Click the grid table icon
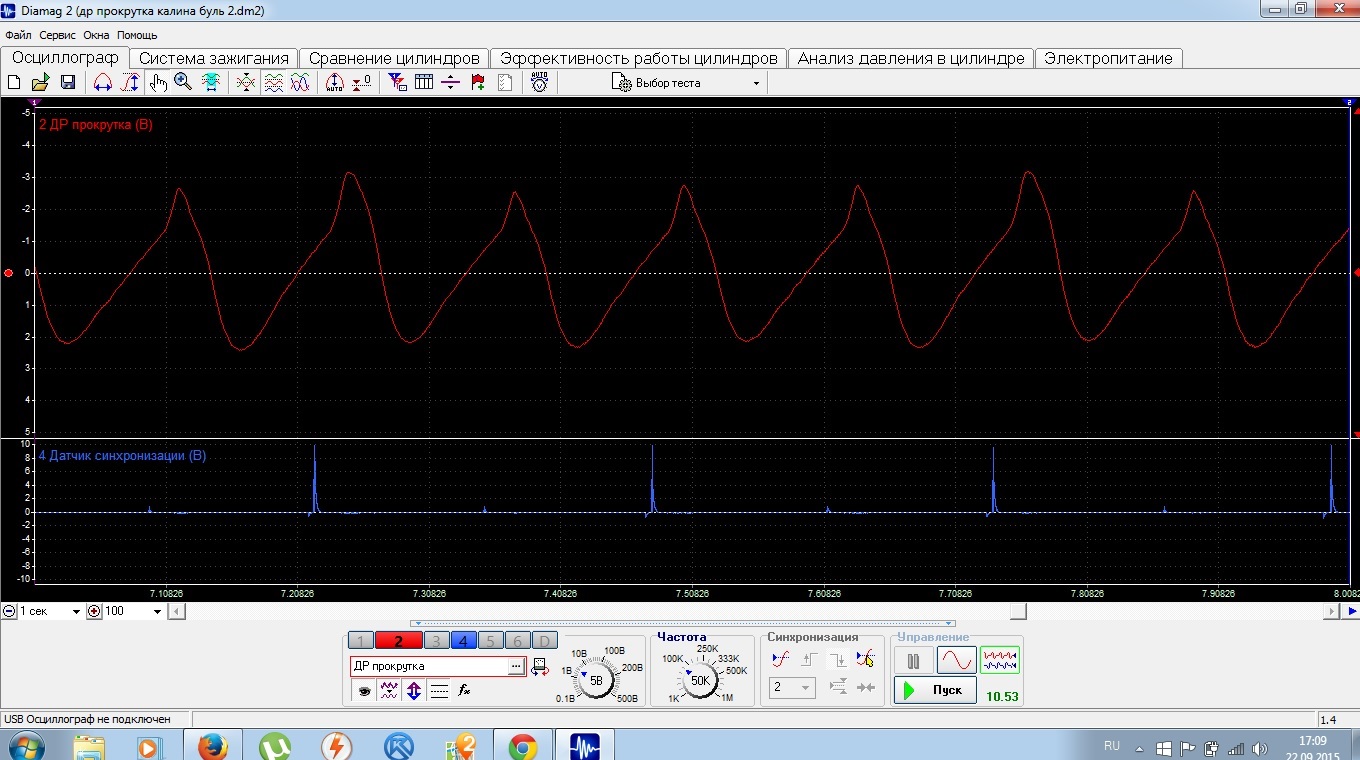This screenshot has height=760, width=1360. [x=424, y=83]
